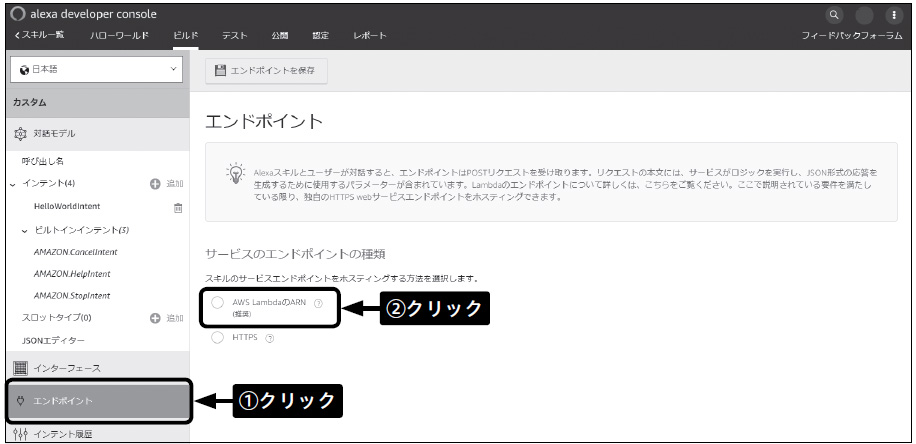Viewport: 916px width, 444px height.
Task: Select the カスタム section header
Action: pos(98,103)
